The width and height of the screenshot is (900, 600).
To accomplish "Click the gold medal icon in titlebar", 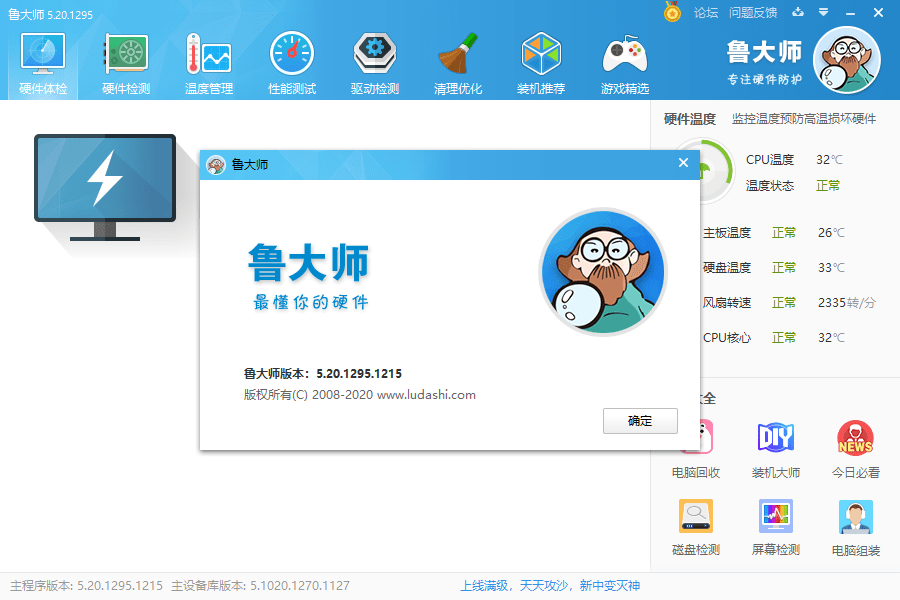I will click(x=670, y=13).
